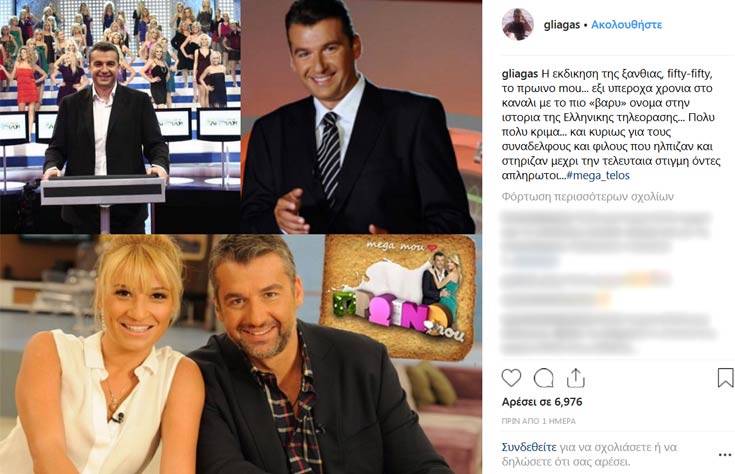Click the Συνδεθείτε login link
This screenshot has height=474, width=735.
tap(529, 447)
